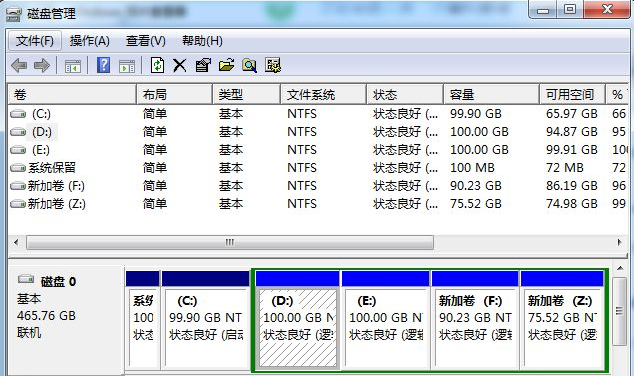
Task: Select the (E:) volume in the list
Action: [41, 150]
